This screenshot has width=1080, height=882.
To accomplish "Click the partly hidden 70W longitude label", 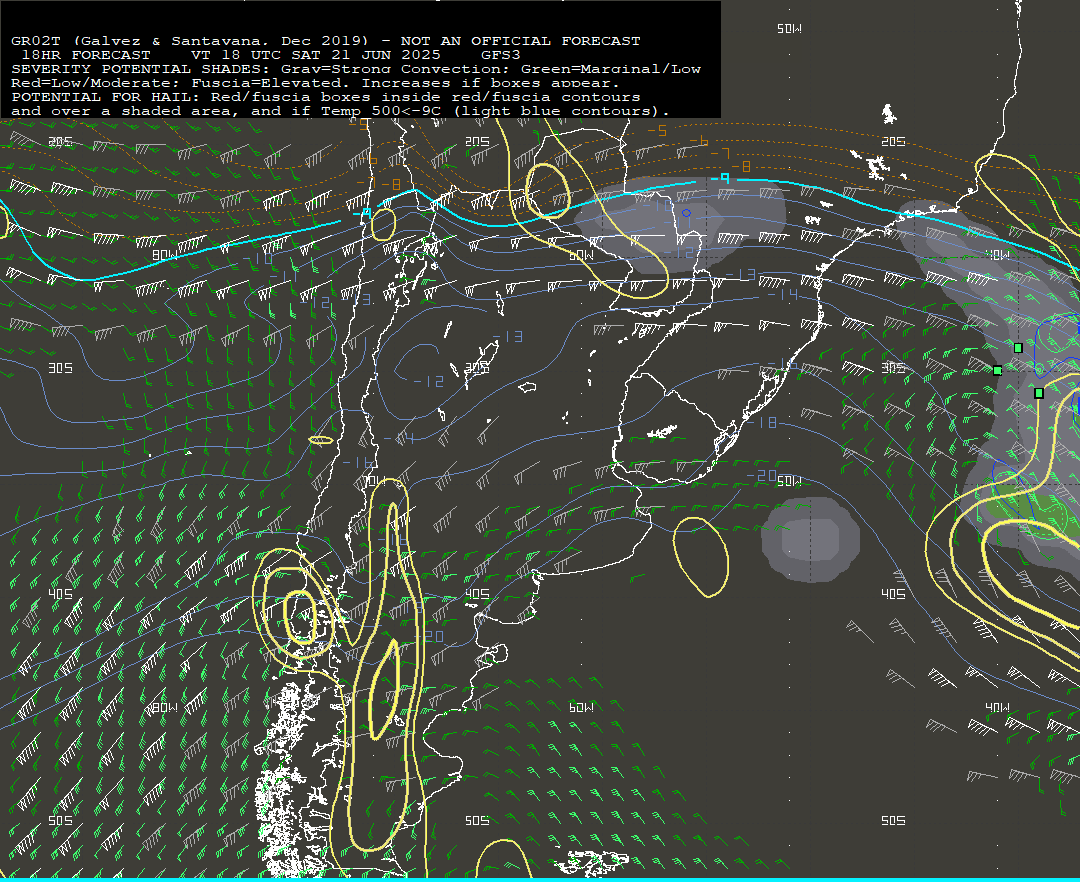I will click(376, 480).
